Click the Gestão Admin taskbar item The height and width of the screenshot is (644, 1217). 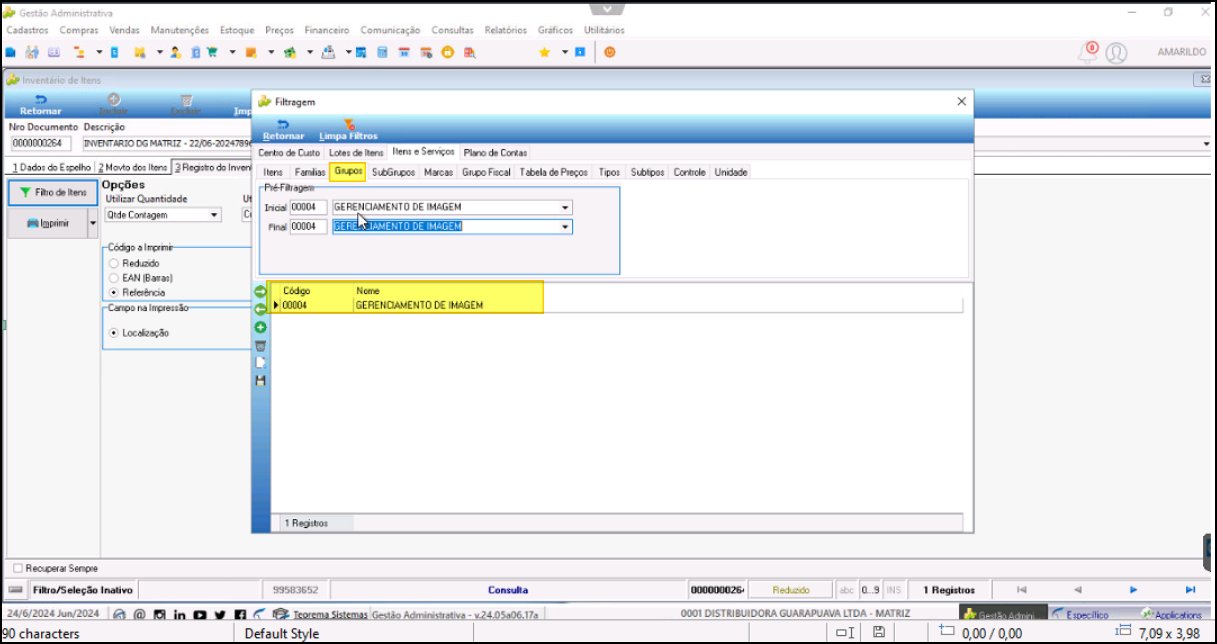click(1003, 614)
